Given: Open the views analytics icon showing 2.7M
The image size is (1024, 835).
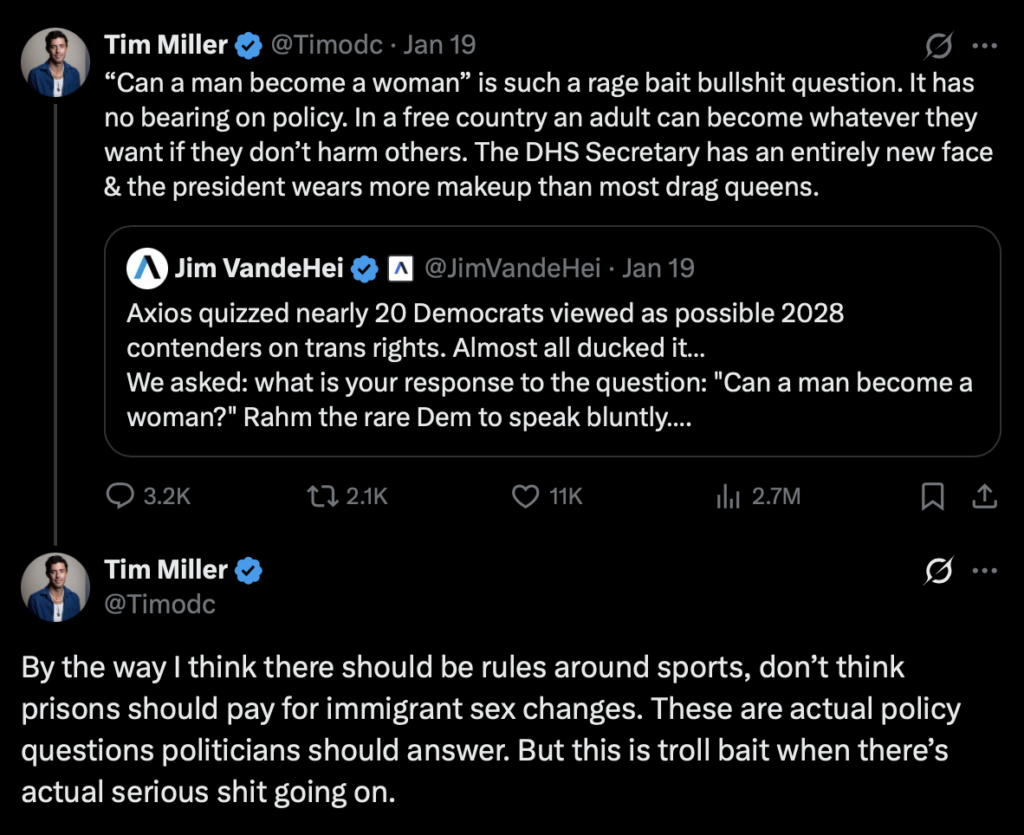Looking at the screenshot, I should pyautogui.click(x=727, y=495).
